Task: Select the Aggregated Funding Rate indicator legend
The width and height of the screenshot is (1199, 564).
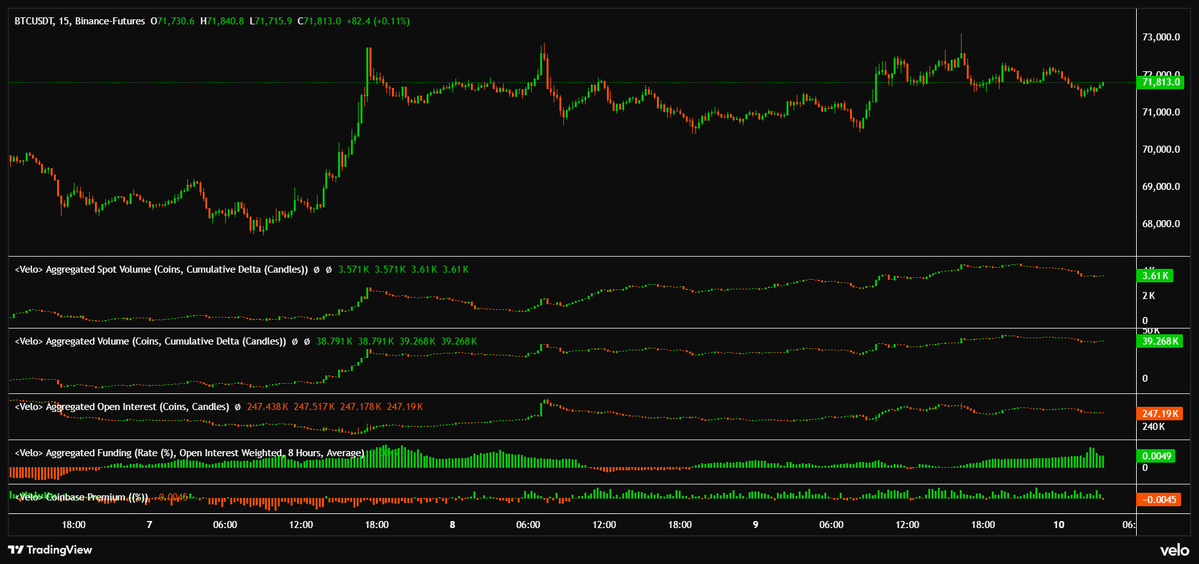Action: [190, 453]
